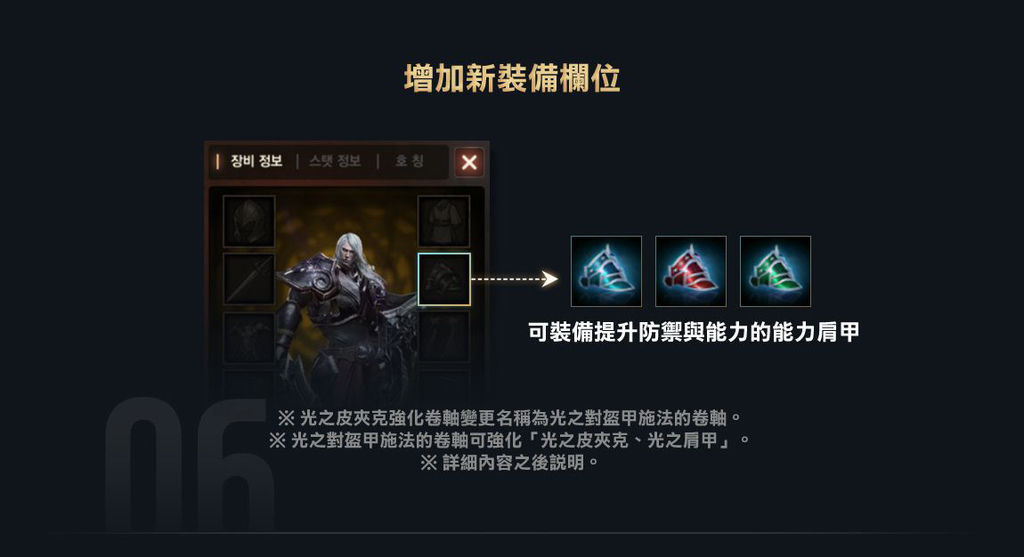The width and height of the screenshot is (1024, 557).
Task: Click the 詳細內容之後說明 note
Action: 510,463
